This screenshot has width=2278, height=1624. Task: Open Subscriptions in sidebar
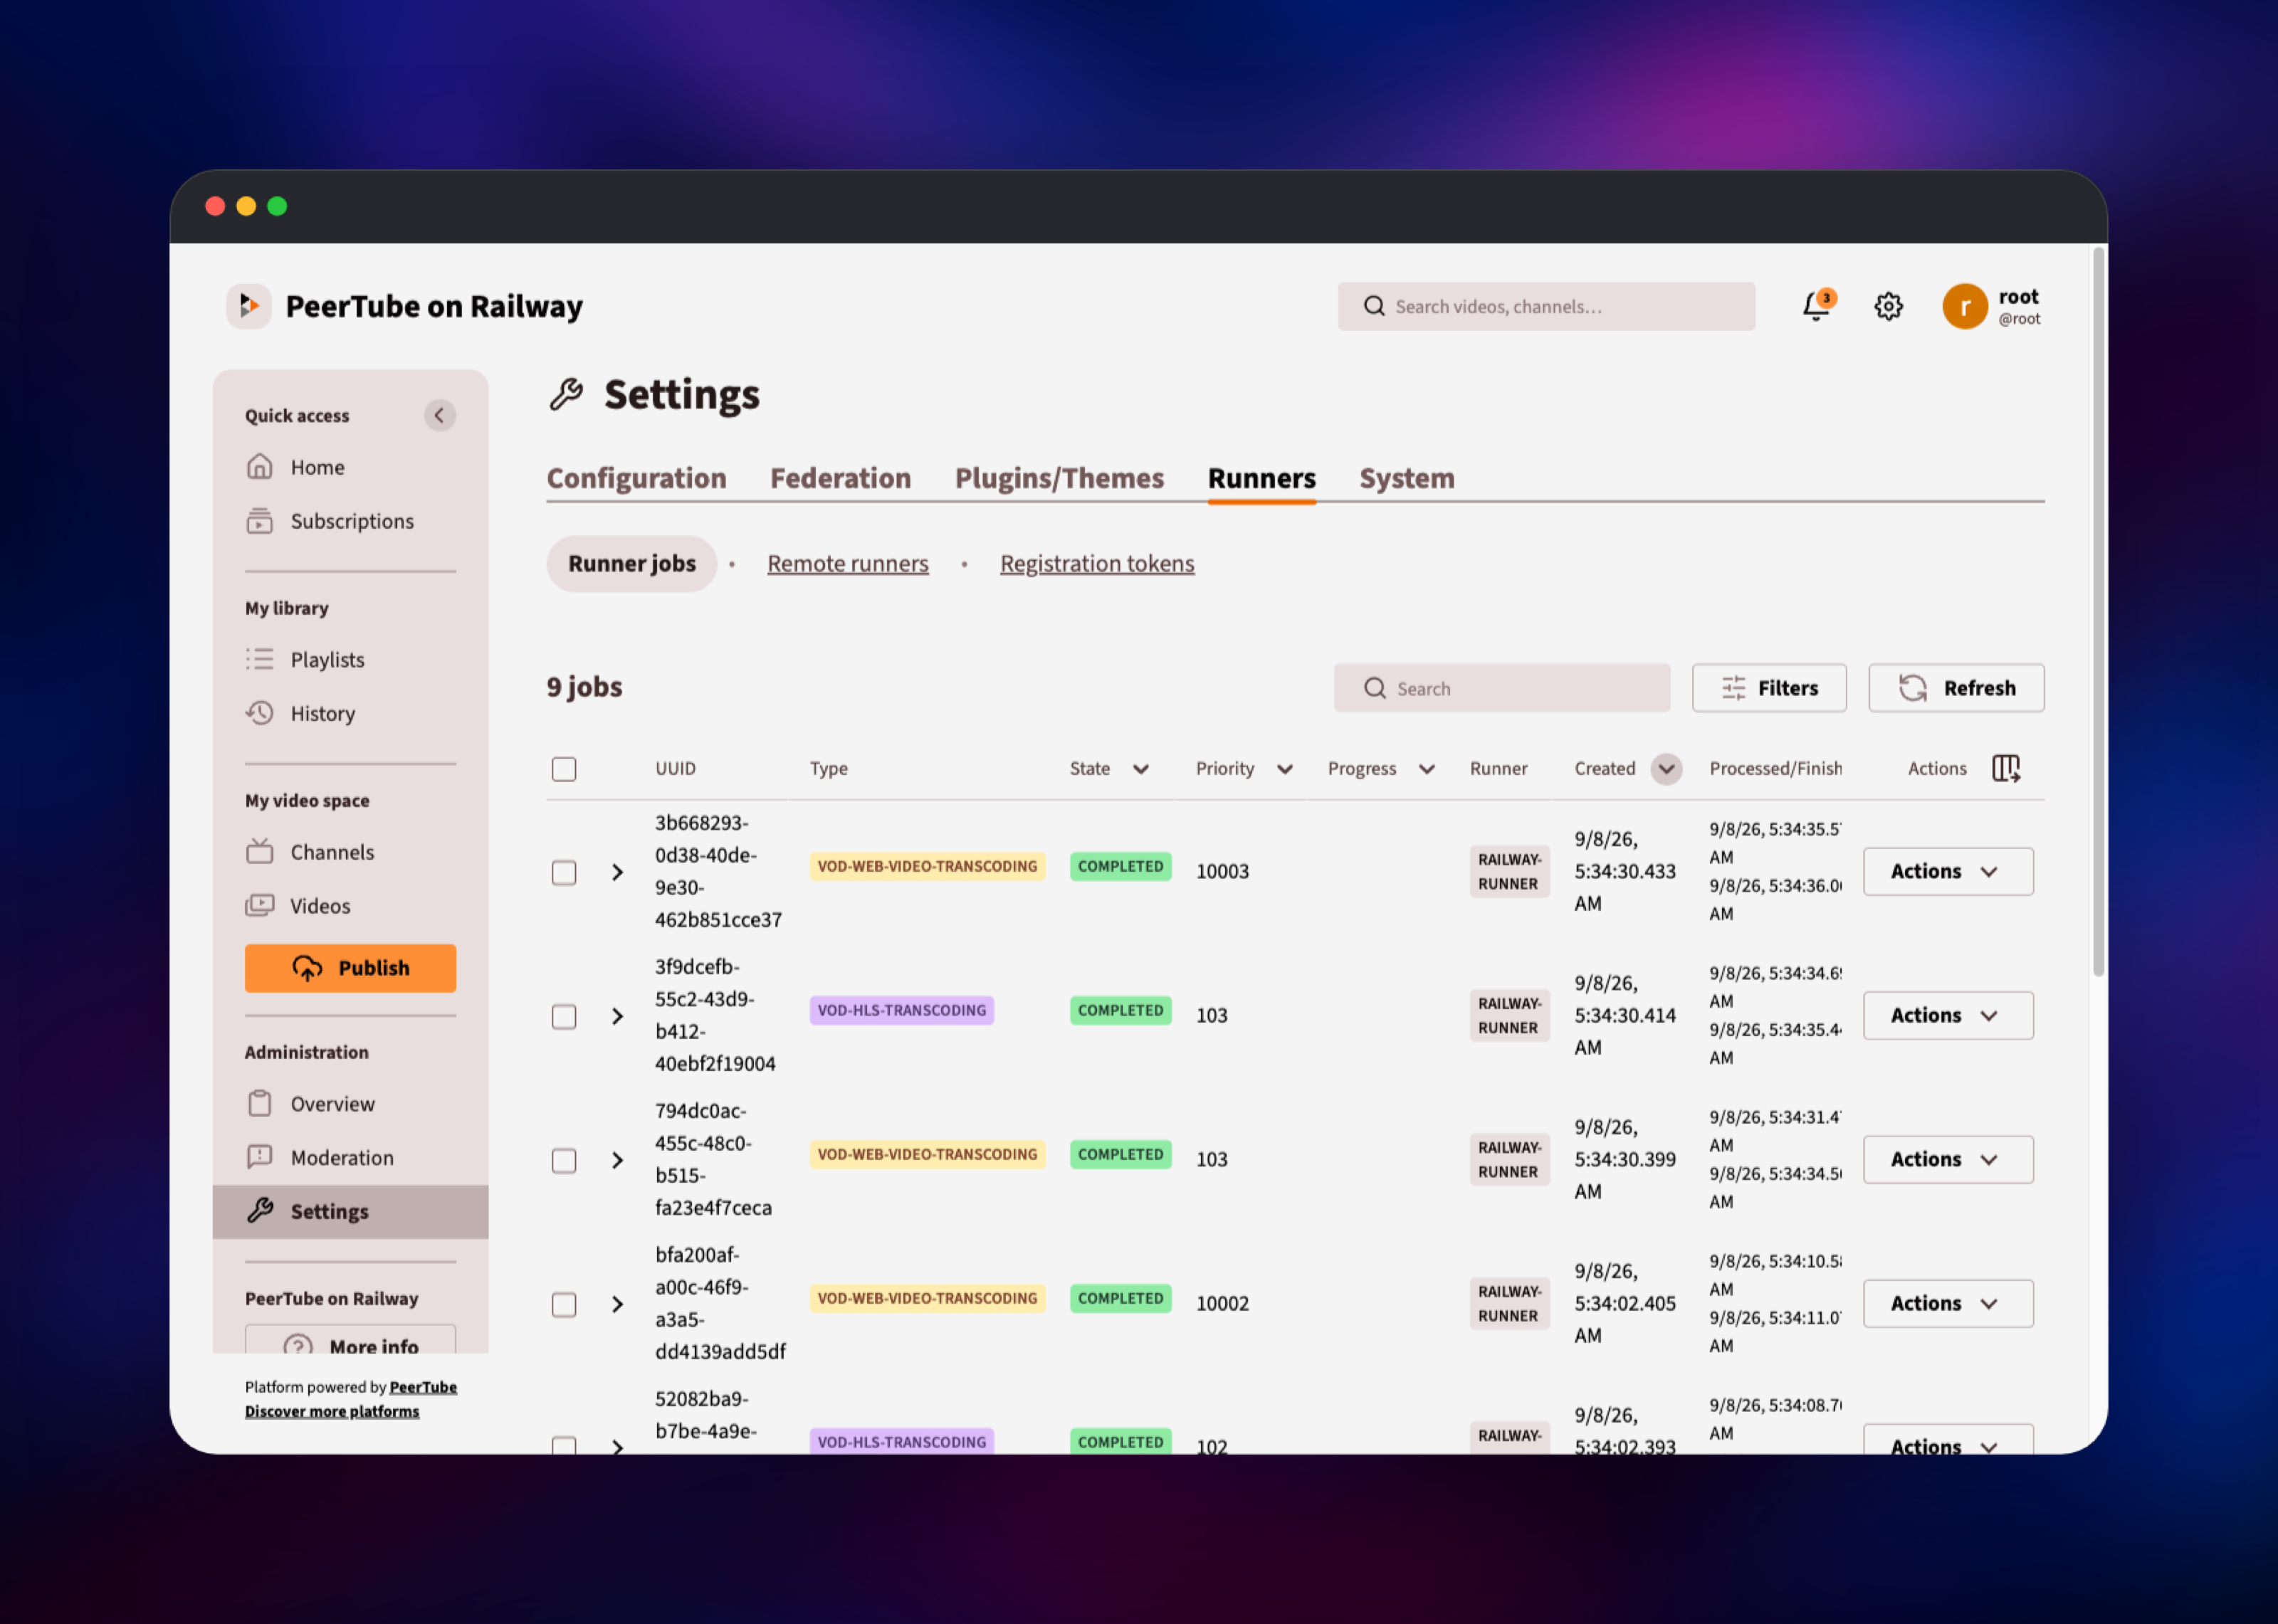(x=330, y=521)
